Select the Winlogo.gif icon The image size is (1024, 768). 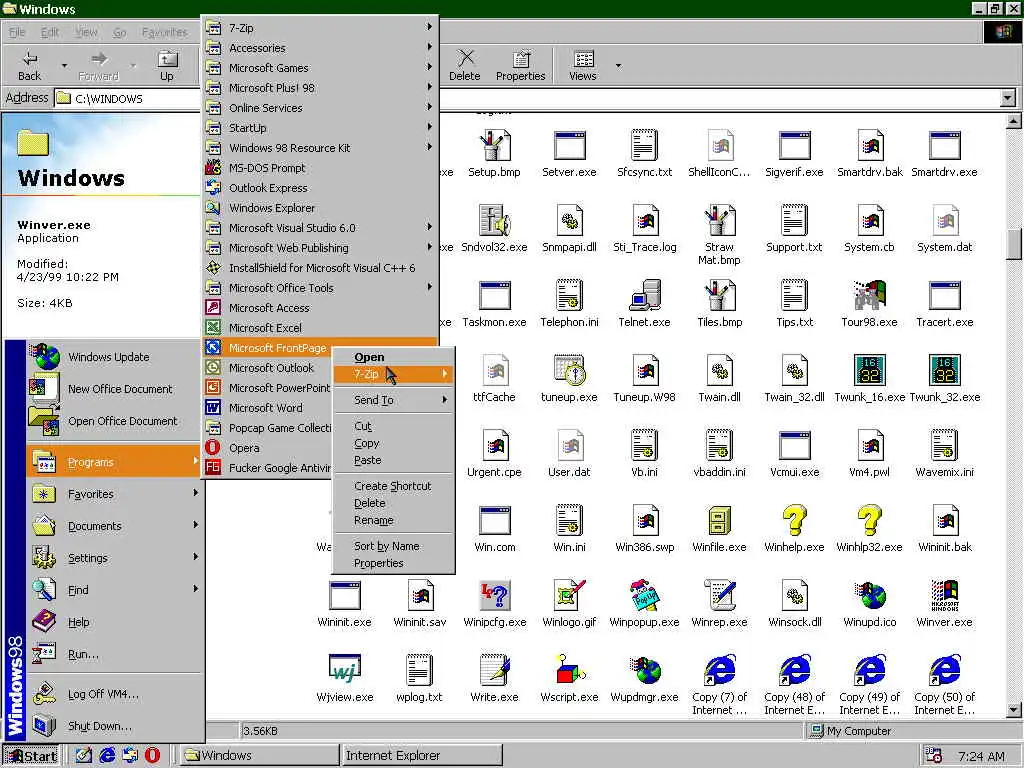click(x=569, y=596)
